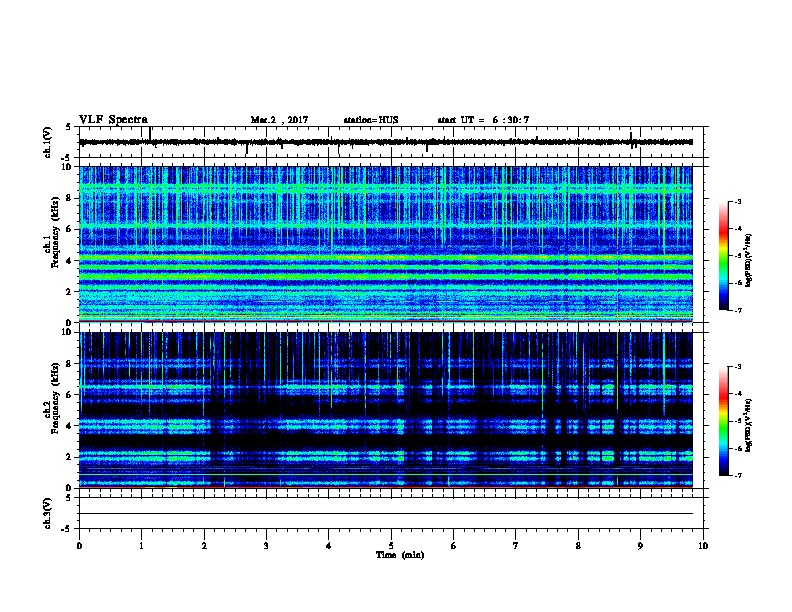The width and height of the screenshot is (792, 612).
Task: Click the bright 3 kHz band in ch.1 spectrogram
Action: (386, 277)
